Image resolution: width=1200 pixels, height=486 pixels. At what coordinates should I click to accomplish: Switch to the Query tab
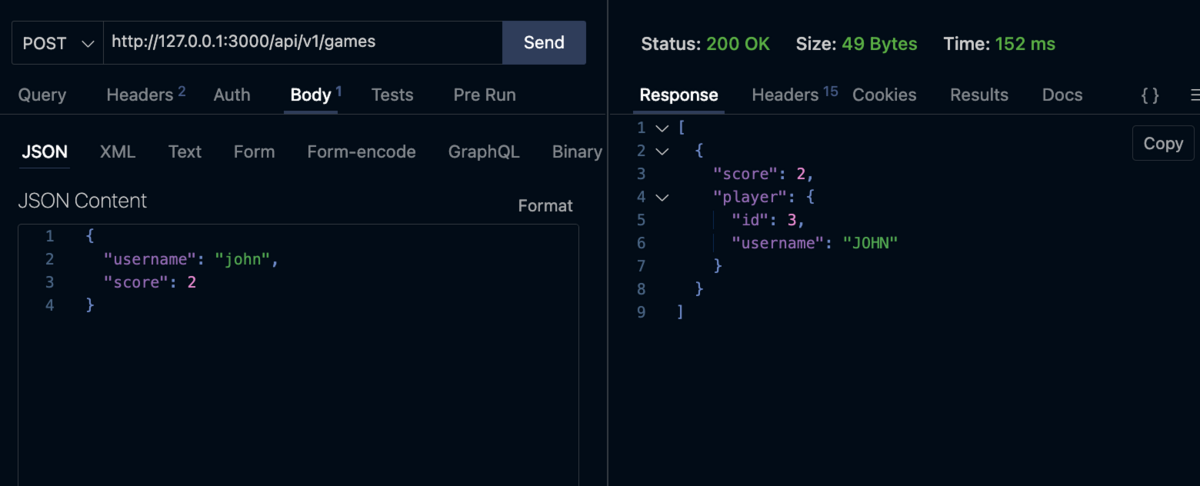tap(42, 95)
